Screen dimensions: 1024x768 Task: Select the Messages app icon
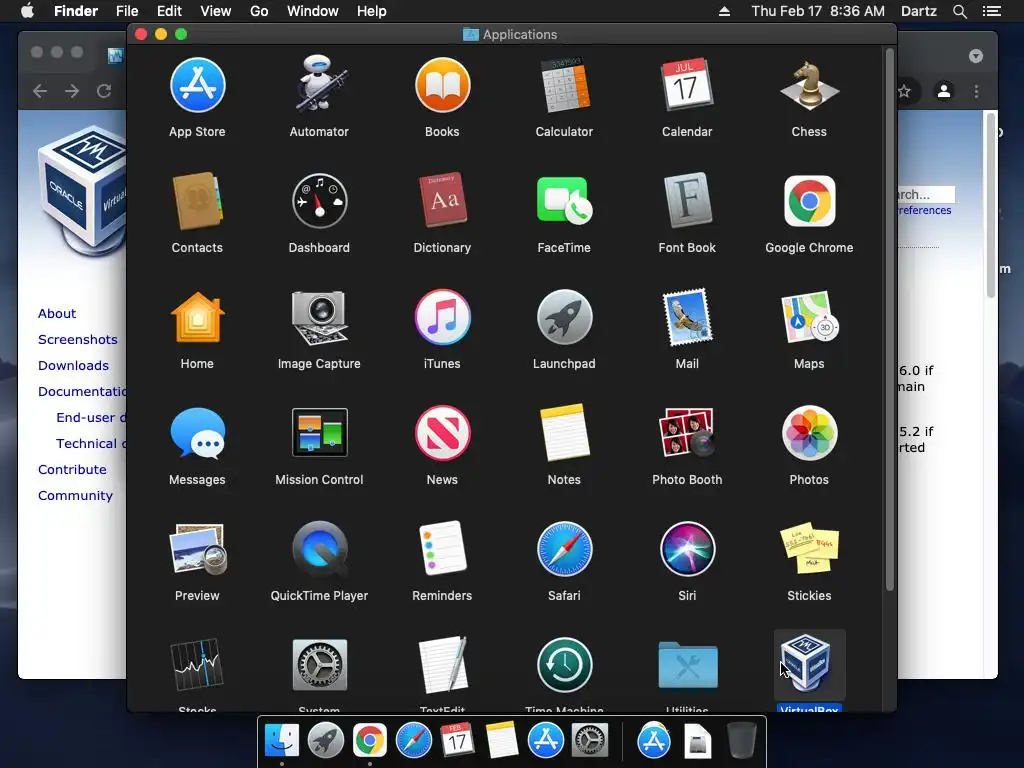click(x=197, y=433)
